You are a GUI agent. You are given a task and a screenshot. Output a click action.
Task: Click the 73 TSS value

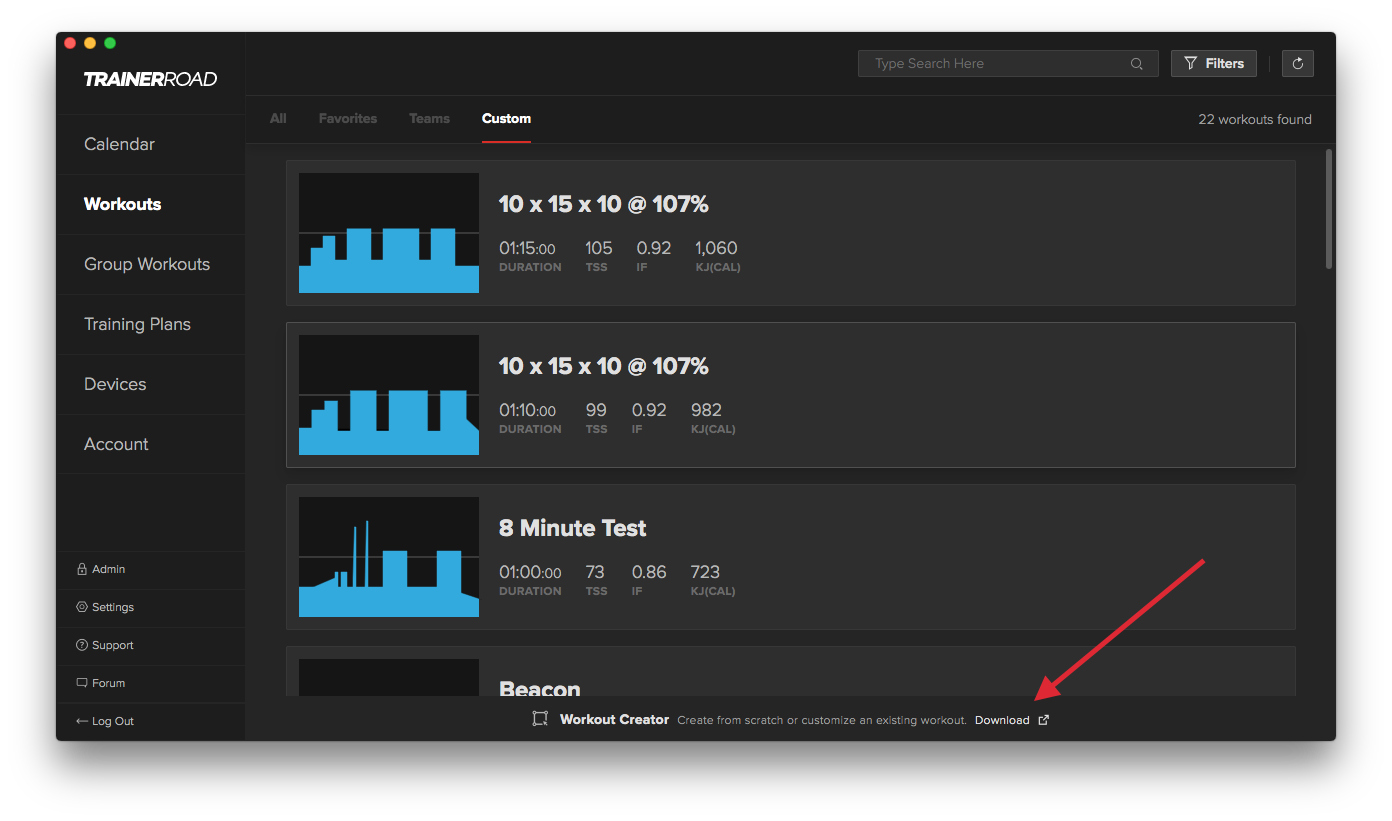tap(595, 572)
